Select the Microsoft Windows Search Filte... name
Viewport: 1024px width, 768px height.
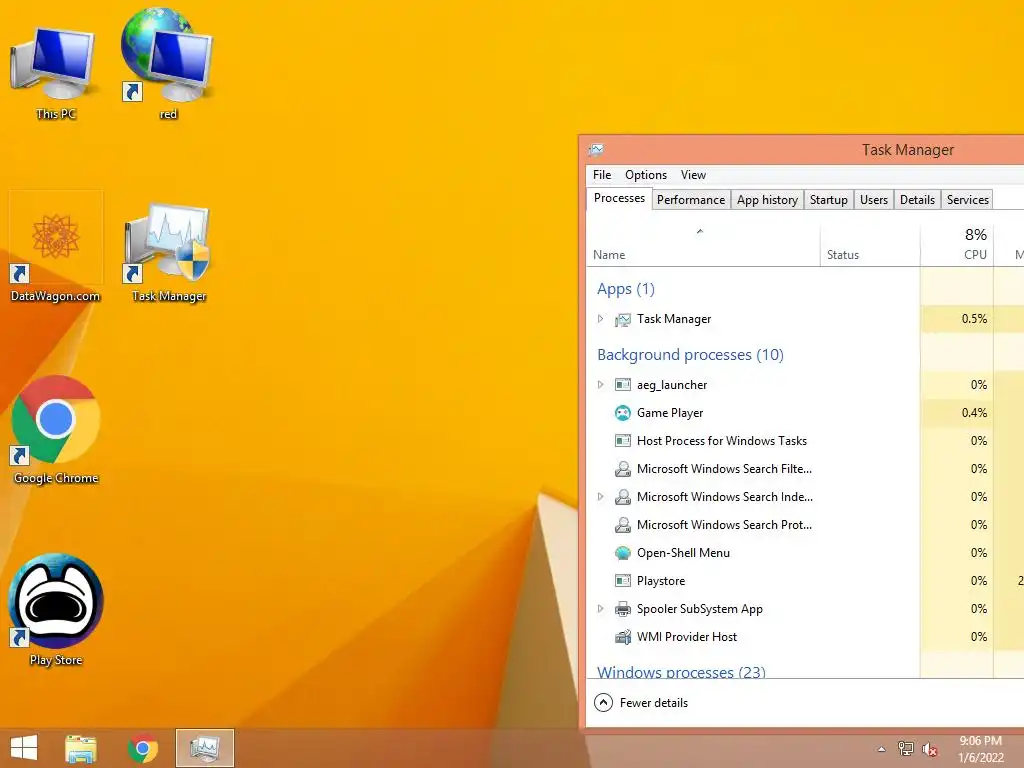click(x=724, y=469)
